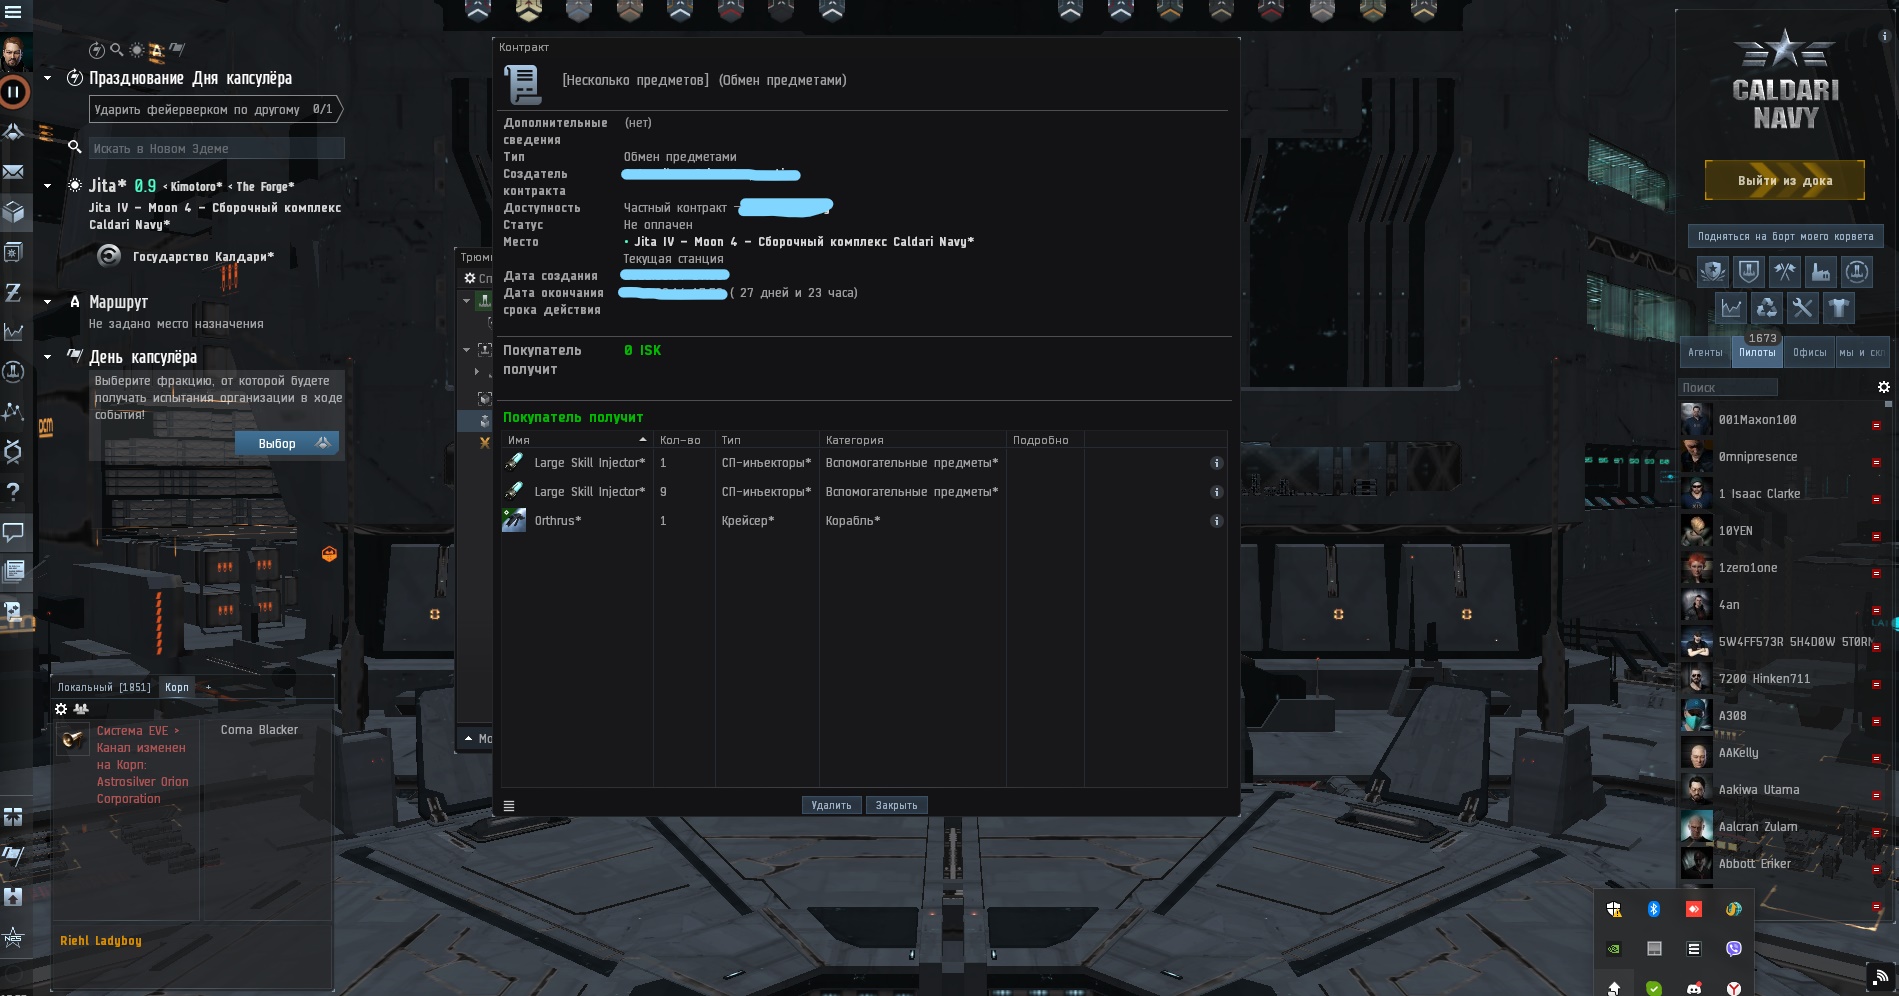Open the market graph icon in sidebar
The height and width of the screenshot is (996, 1899).
(x=14, y=332)
